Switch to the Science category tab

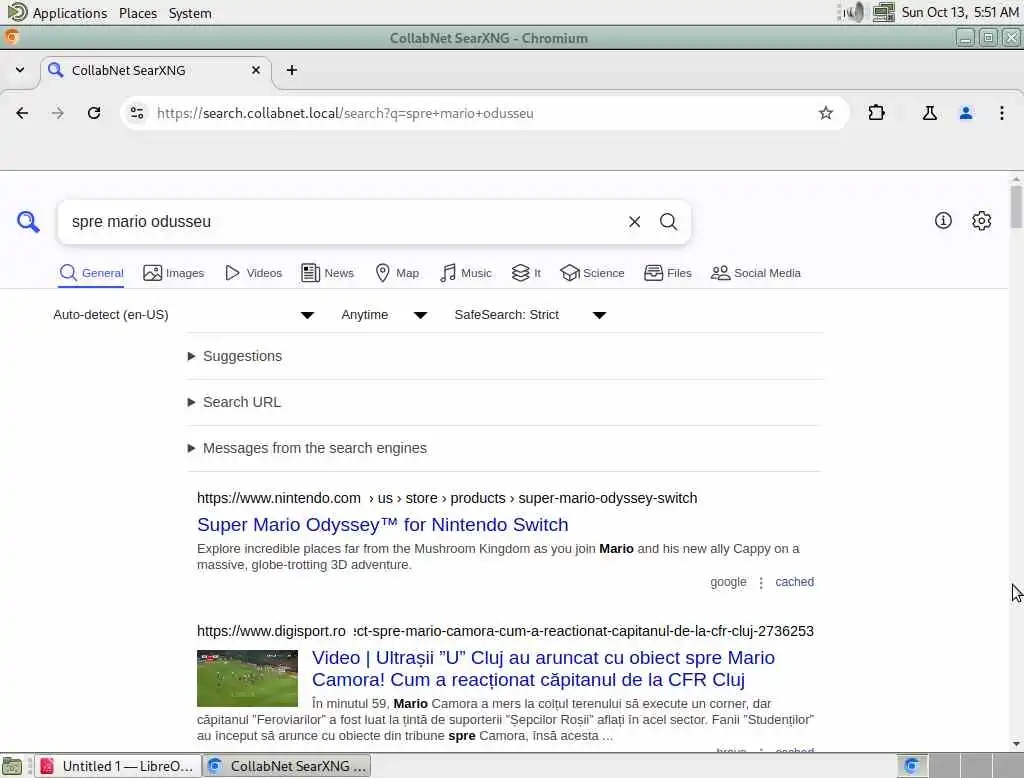592,273
